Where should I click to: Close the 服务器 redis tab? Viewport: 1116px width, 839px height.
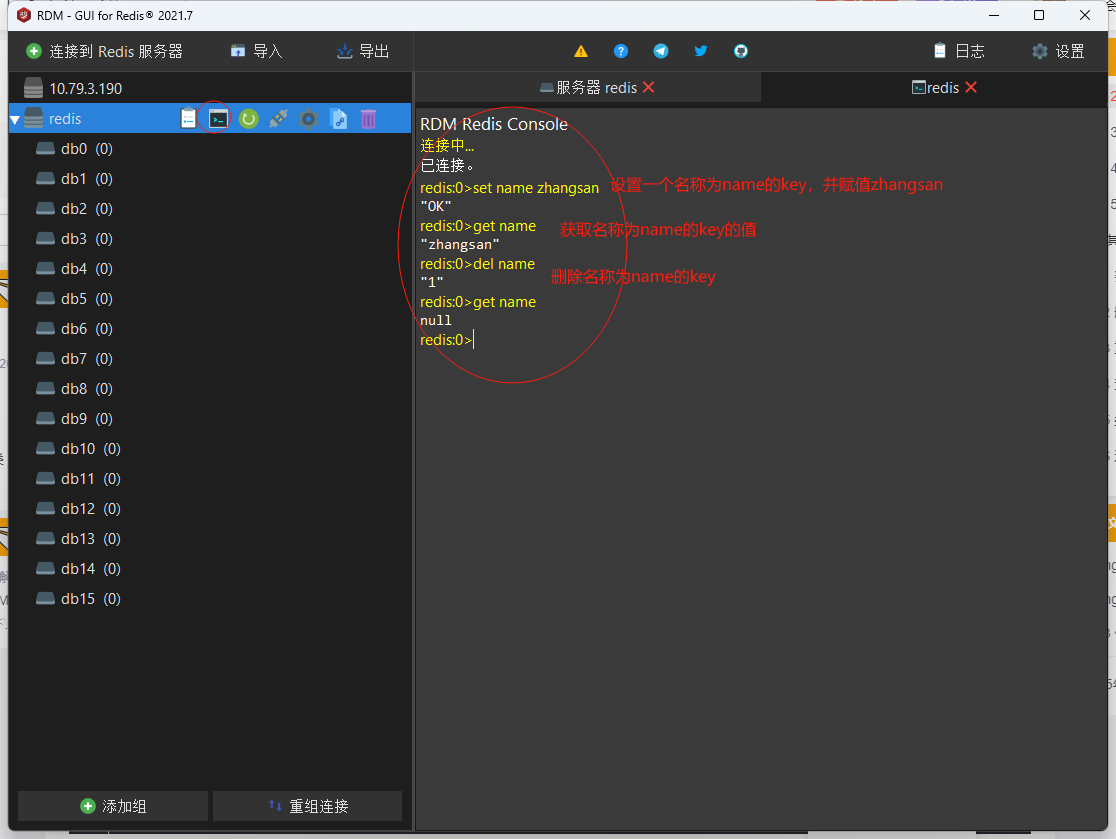pyautogui.click(x=648, y=88)
